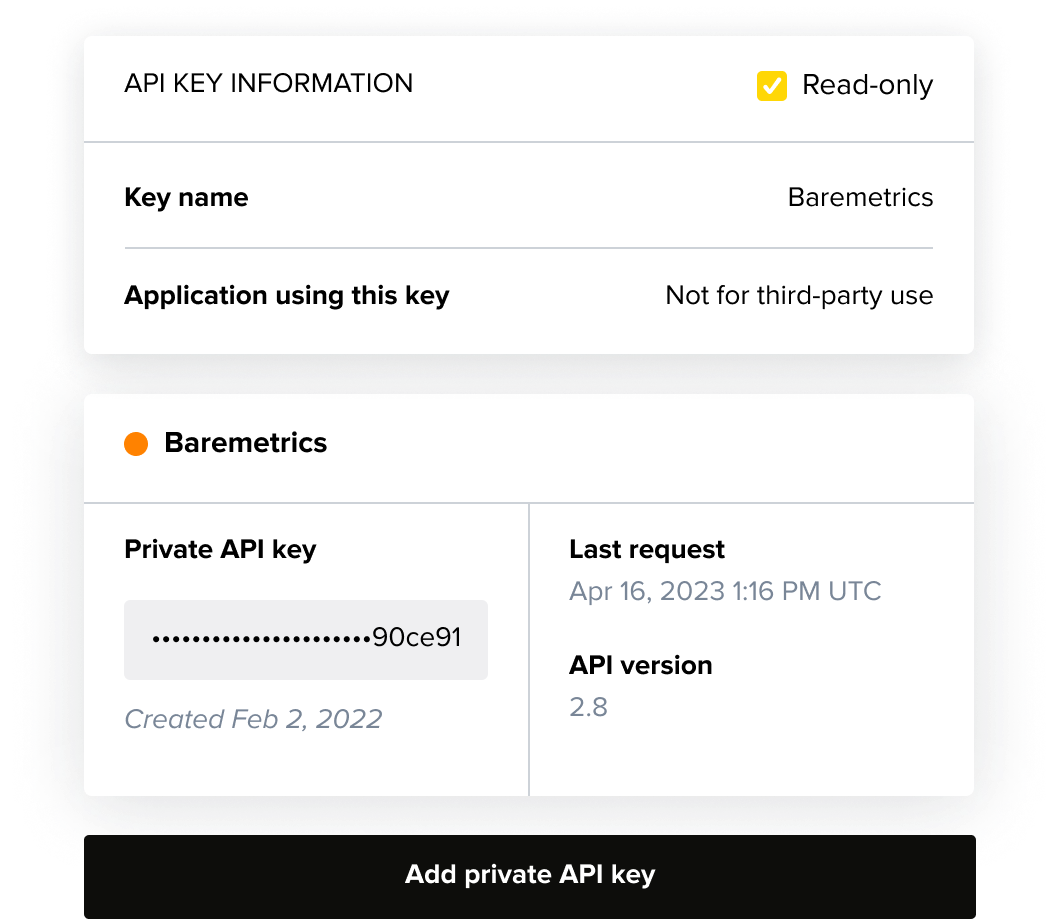
Task: Click the Baremetrics key name value
Action: pos(860,197)
